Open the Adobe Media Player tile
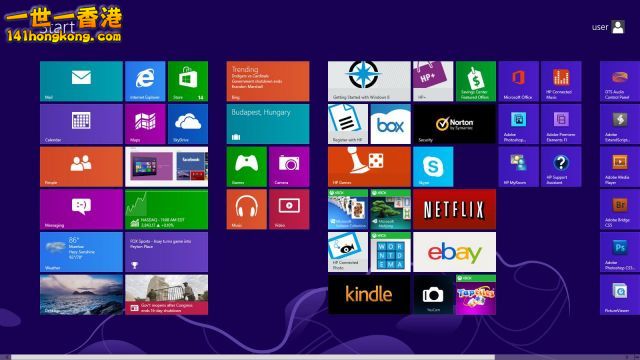Screen dimensions: 640x360 coord(620,167)
